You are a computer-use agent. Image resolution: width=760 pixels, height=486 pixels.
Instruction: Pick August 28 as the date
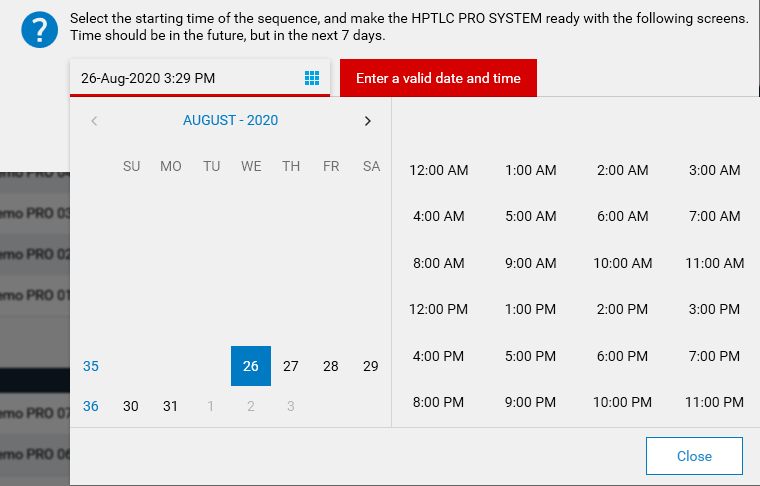331,366
